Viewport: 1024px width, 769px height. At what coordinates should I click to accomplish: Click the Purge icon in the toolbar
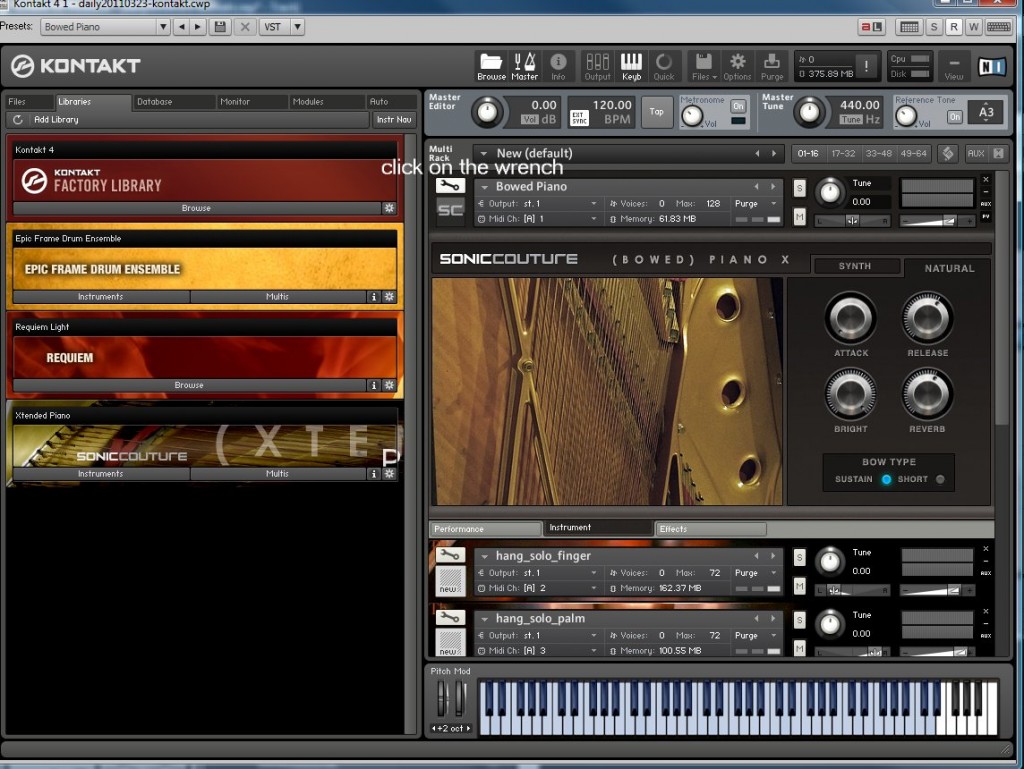point(772,66)
